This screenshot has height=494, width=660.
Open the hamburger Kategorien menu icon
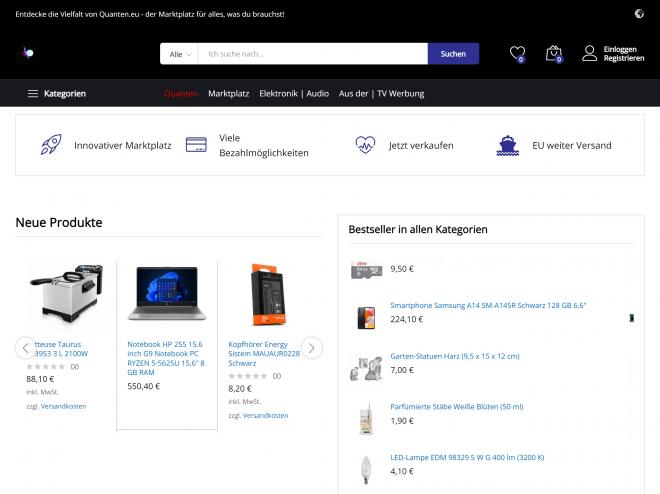(33, 93)
